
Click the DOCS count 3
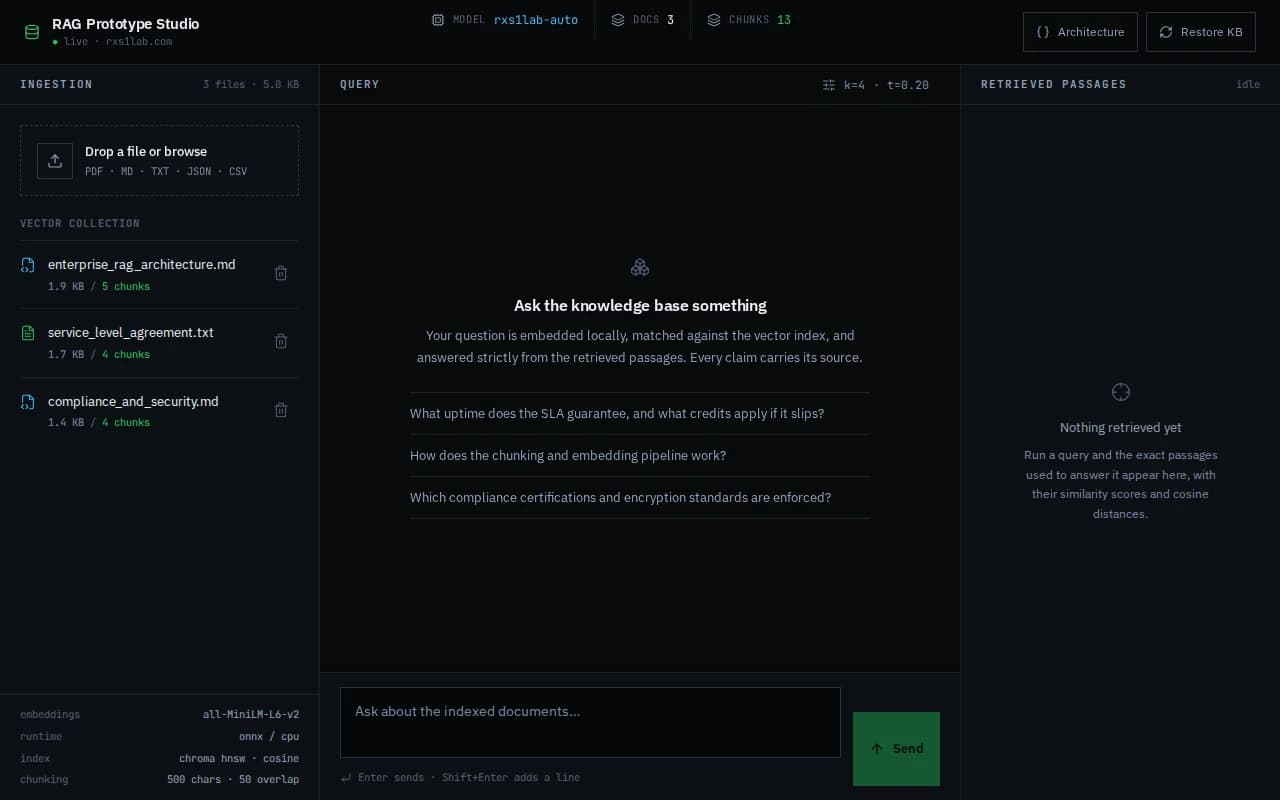[x=670, y=20]
